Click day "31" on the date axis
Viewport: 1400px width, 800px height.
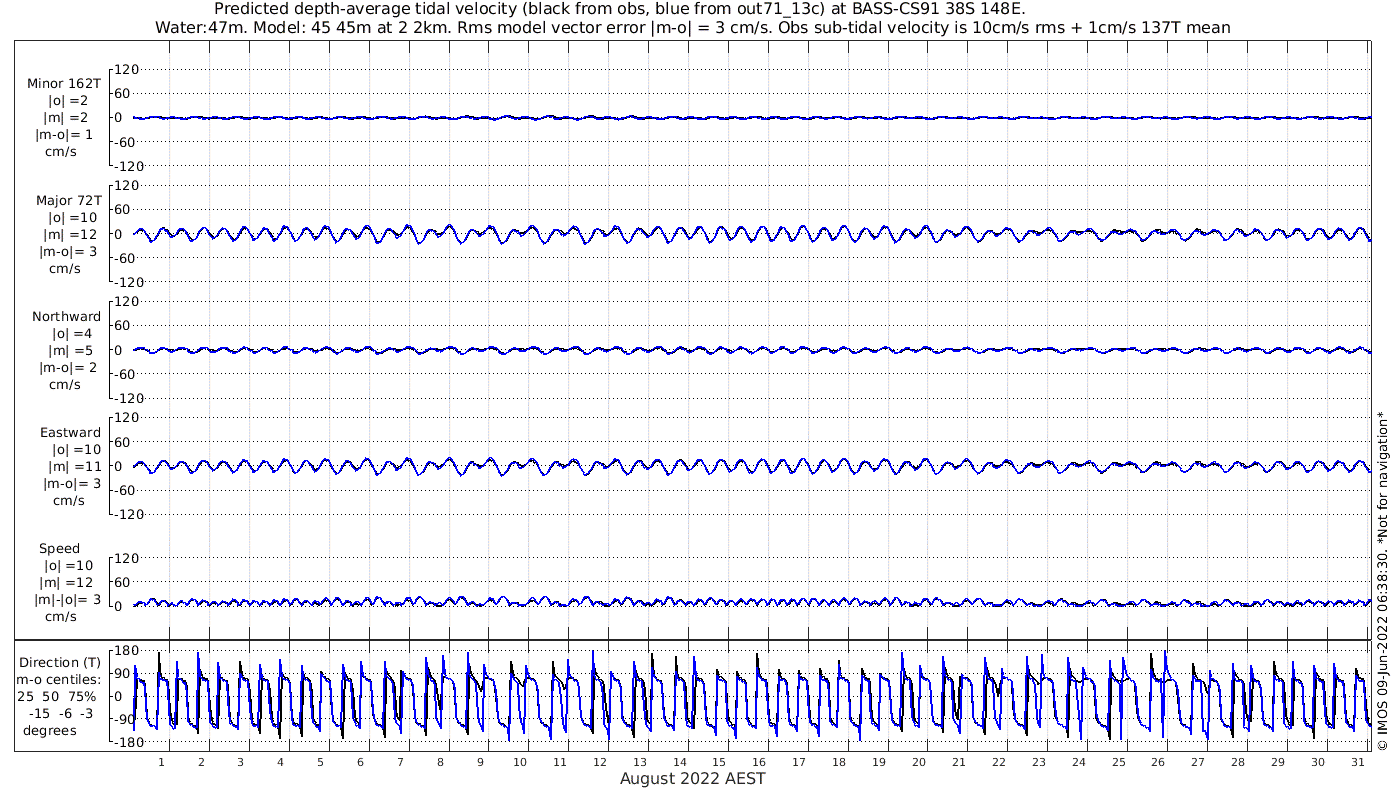tap(1358, 762)
